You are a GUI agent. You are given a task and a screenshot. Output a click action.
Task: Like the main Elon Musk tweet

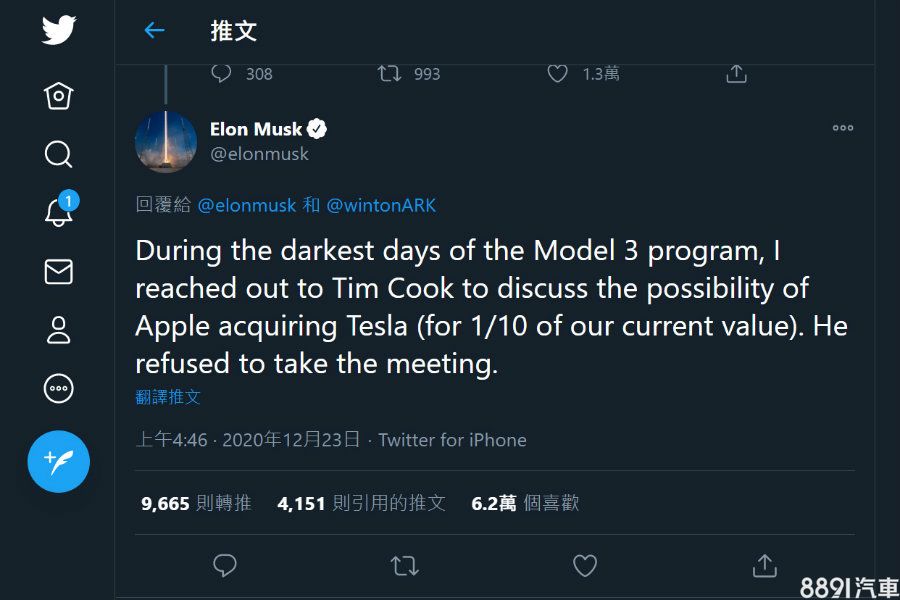point(585,566)
